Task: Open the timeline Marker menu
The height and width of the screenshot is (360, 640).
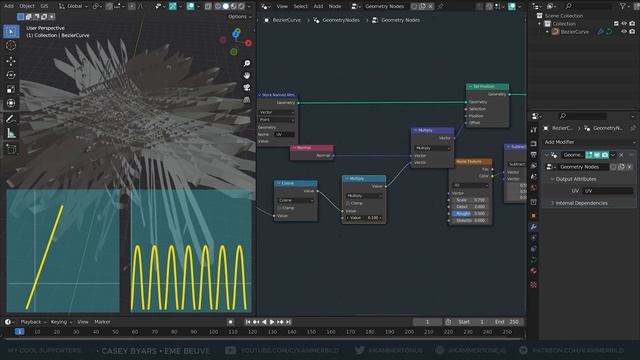Action: [x=102, y=322]
